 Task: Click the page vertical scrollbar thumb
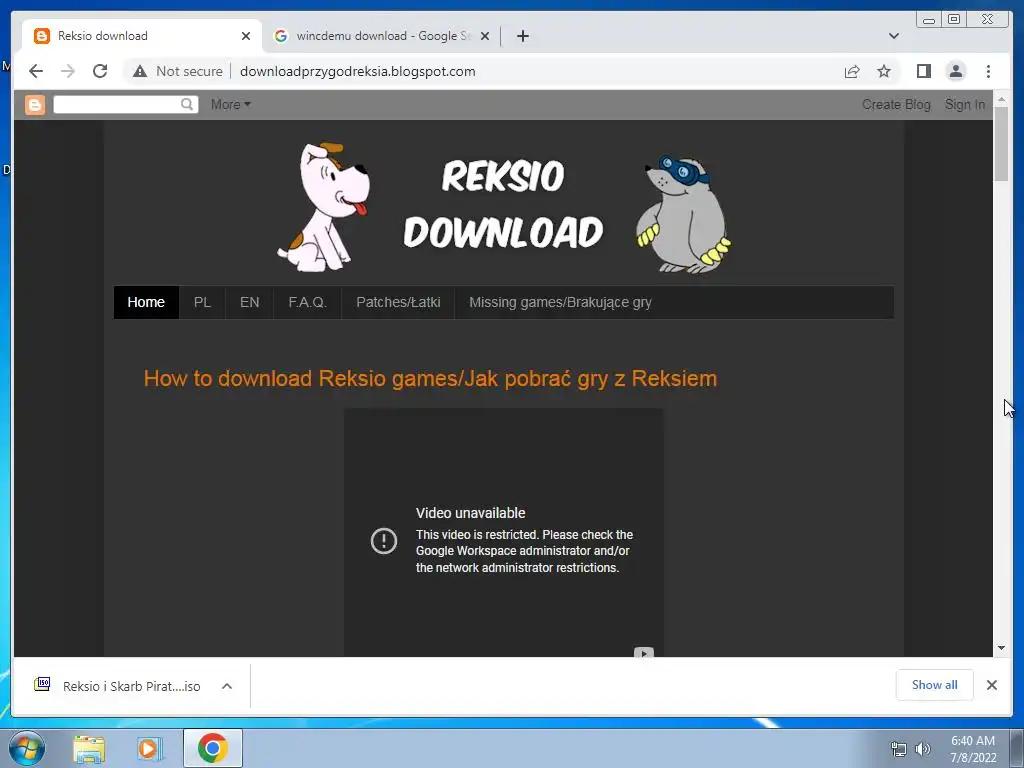[1001, 144]
